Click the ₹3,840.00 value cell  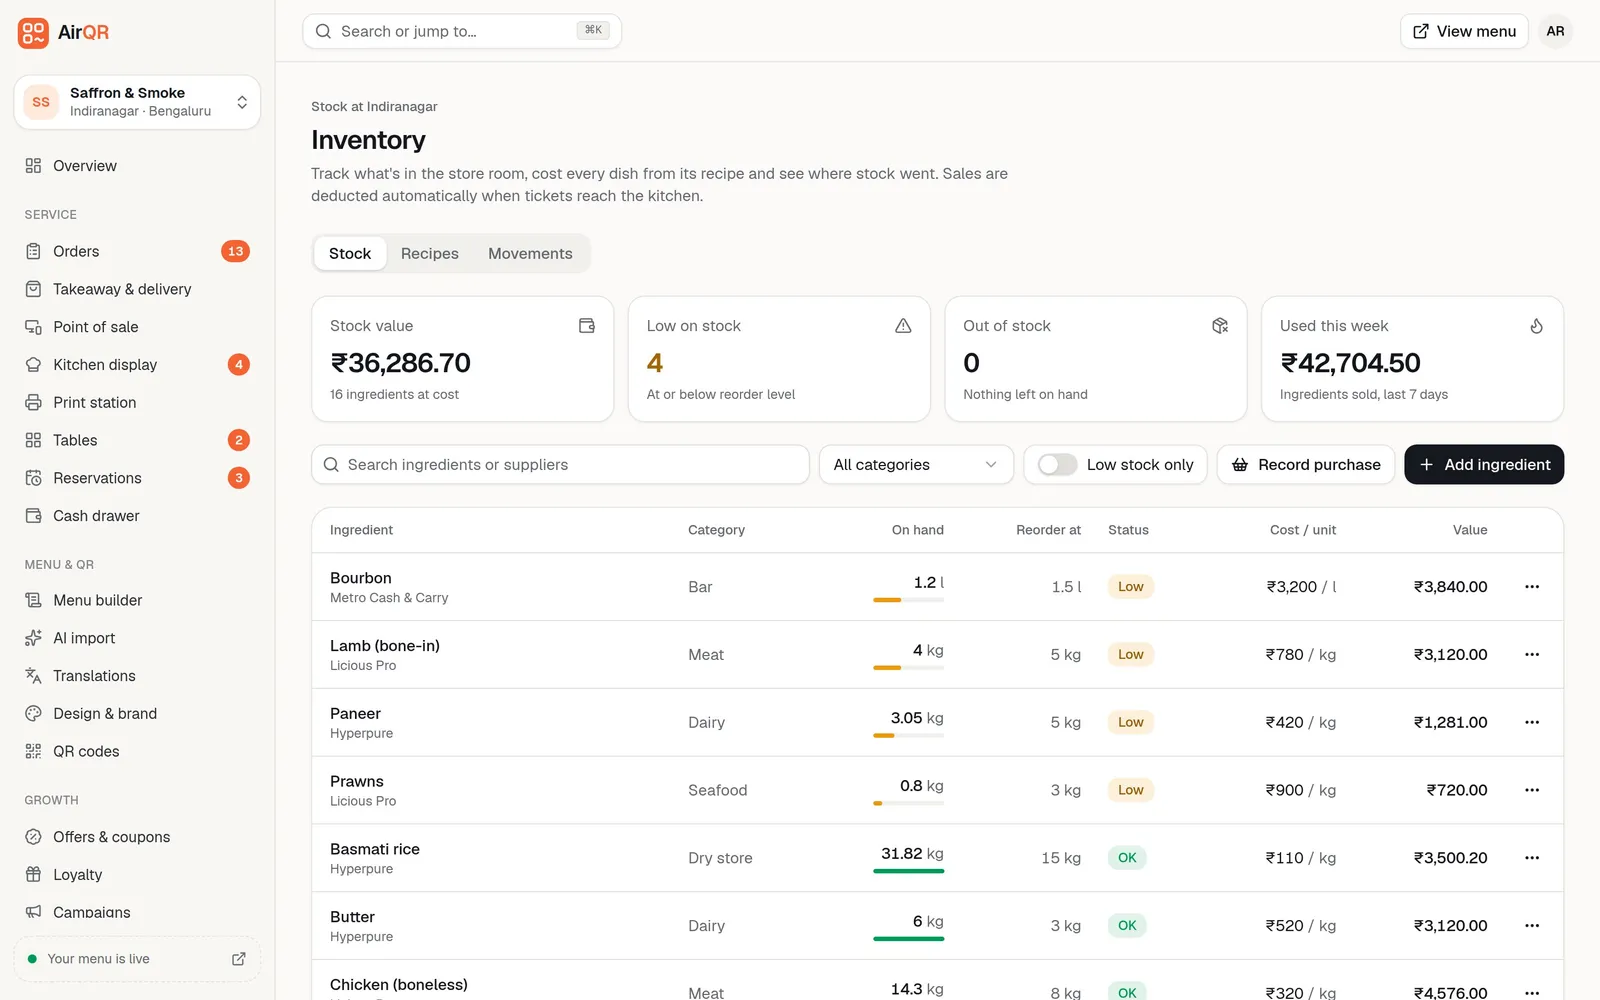coord(1450,587)
